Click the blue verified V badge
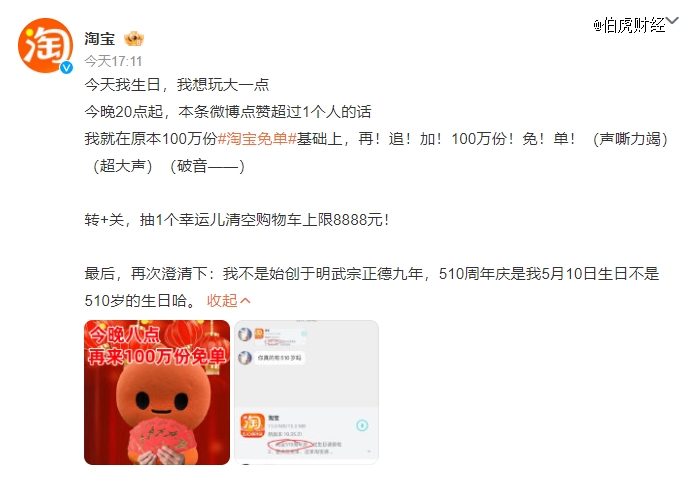This screenshot has height=478, width=689. tap(66, 67)
